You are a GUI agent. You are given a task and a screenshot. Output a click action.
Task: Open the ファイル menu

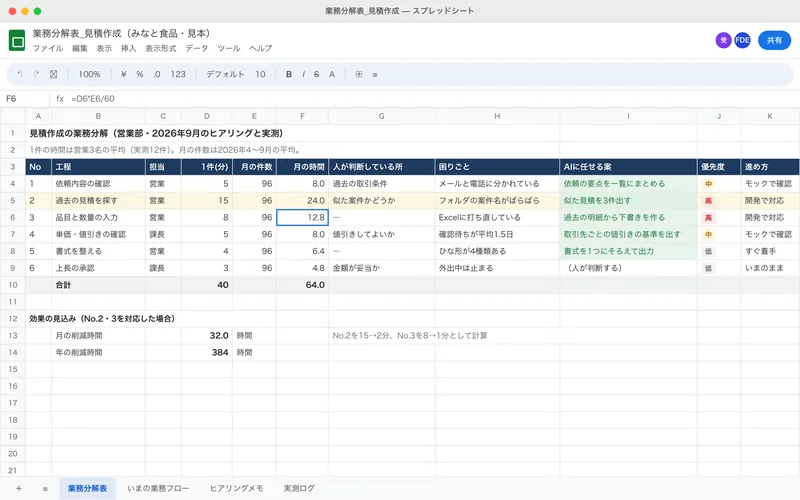(x=48, y=48)
